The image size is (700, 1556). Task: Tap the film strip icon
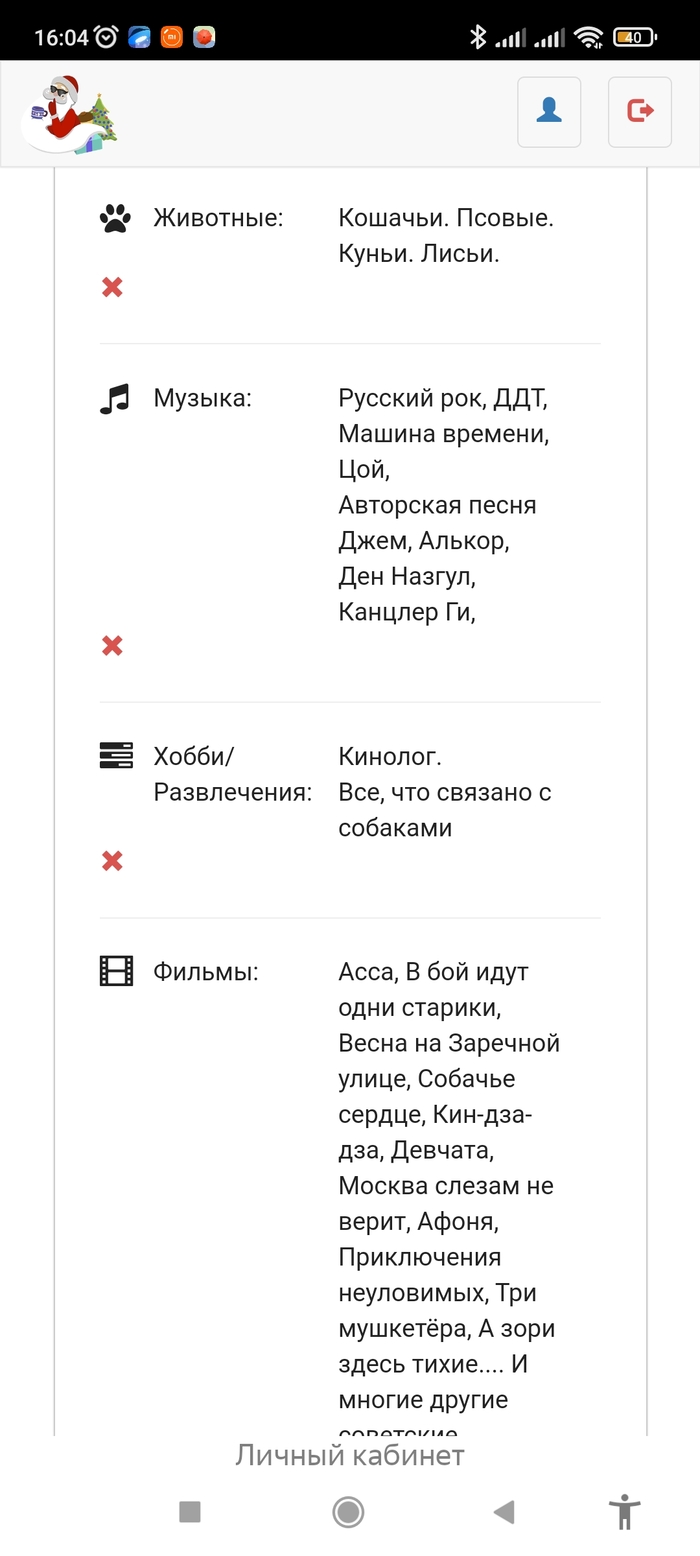pos(116,971)
